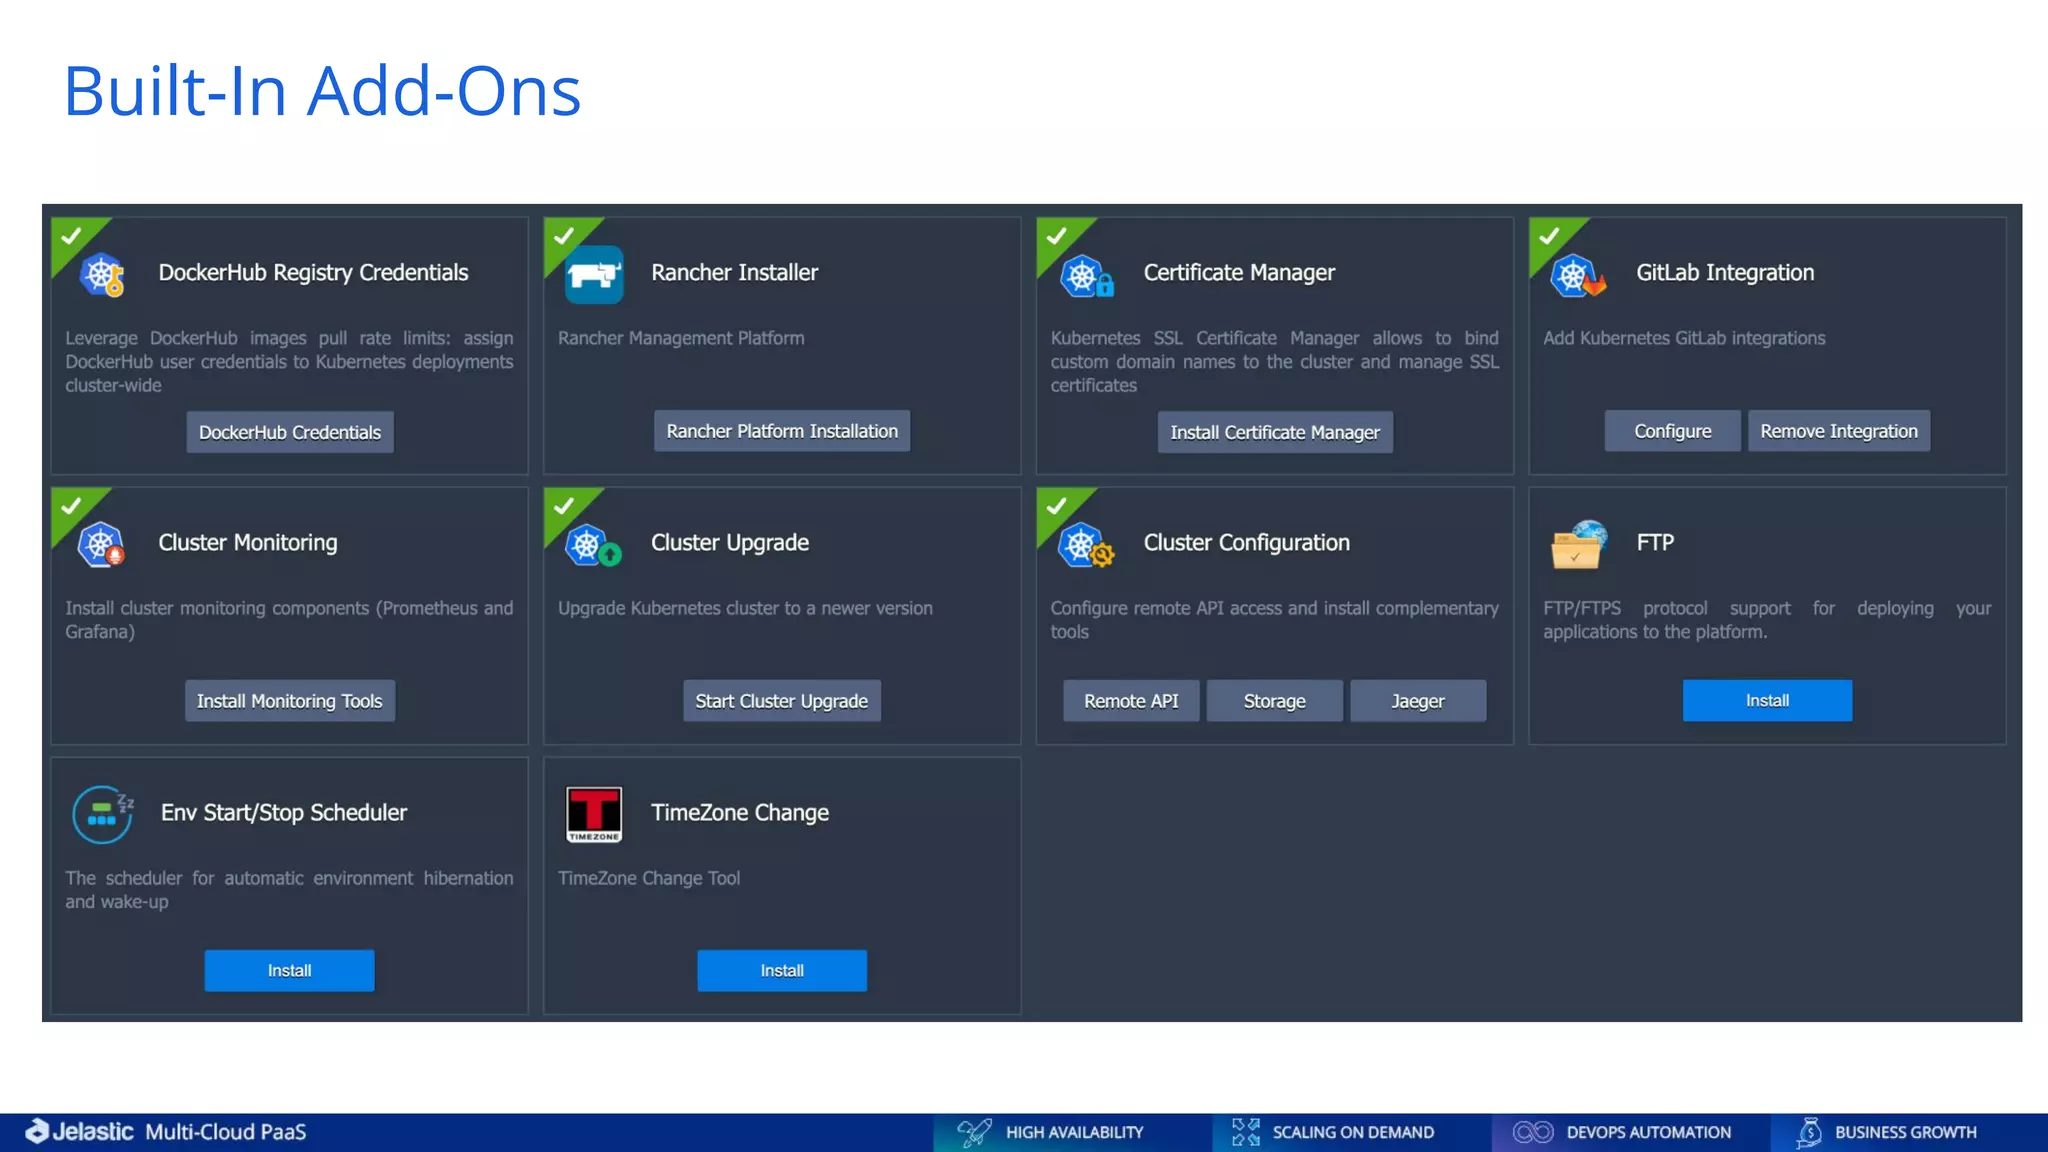Click the green checkmark on DockerHub Registry card
The image size is (2048, 1152).
[x=71, y=236]
